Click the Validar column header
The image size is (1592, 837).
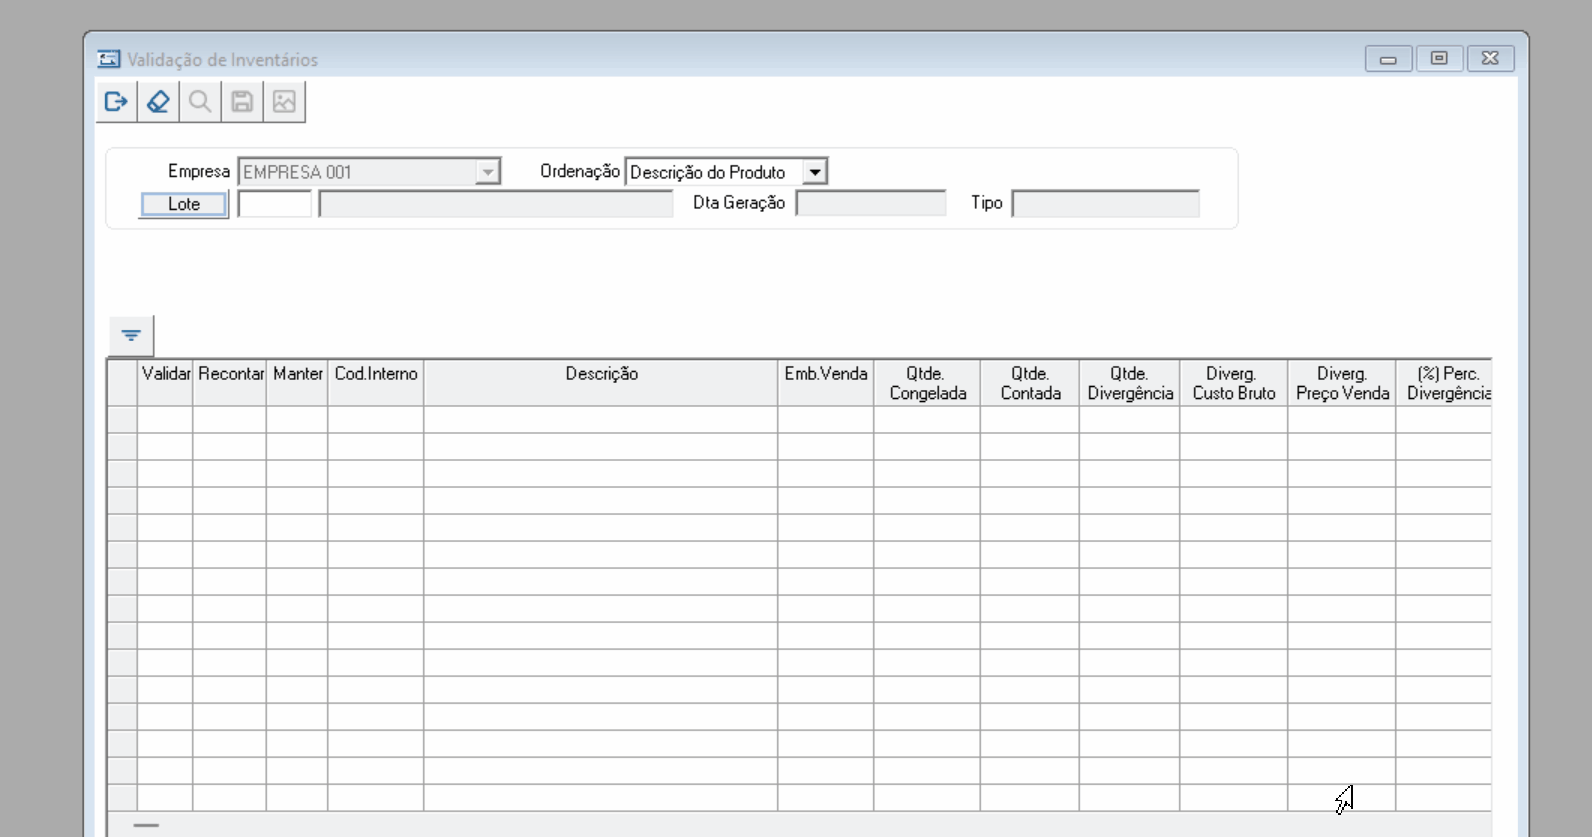point(165,383)
